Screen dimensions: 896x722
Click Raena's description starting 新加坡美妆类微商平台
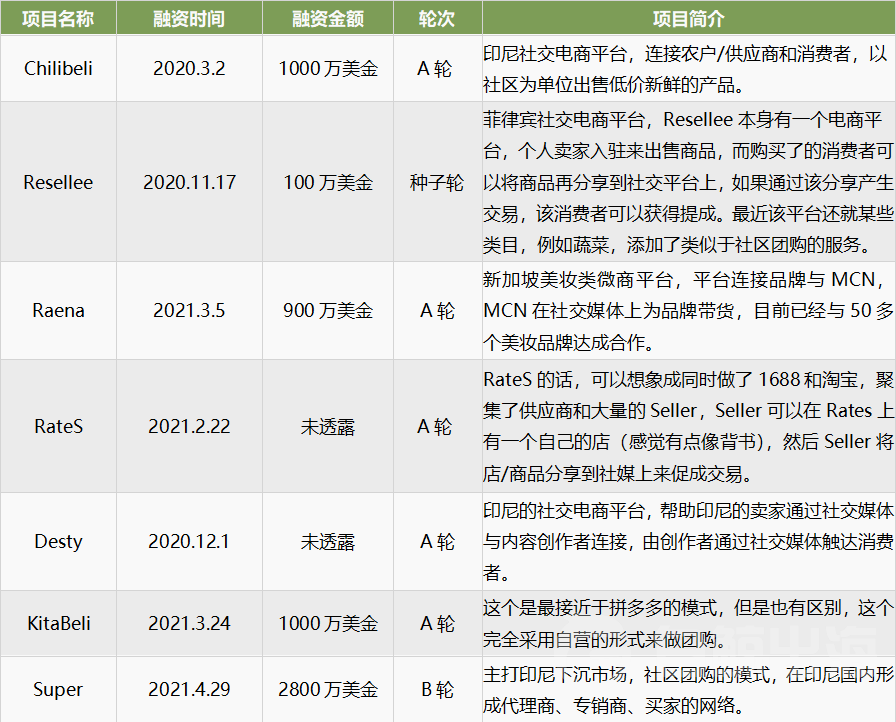click(689, 310)
